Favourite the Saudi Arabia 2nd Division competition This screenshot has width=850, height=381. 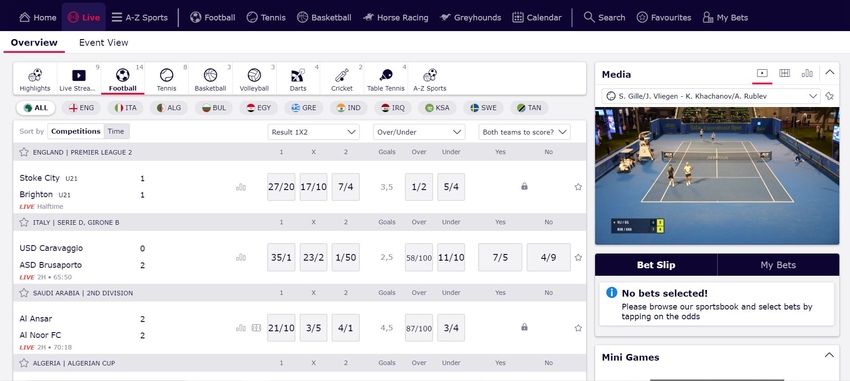24,293
